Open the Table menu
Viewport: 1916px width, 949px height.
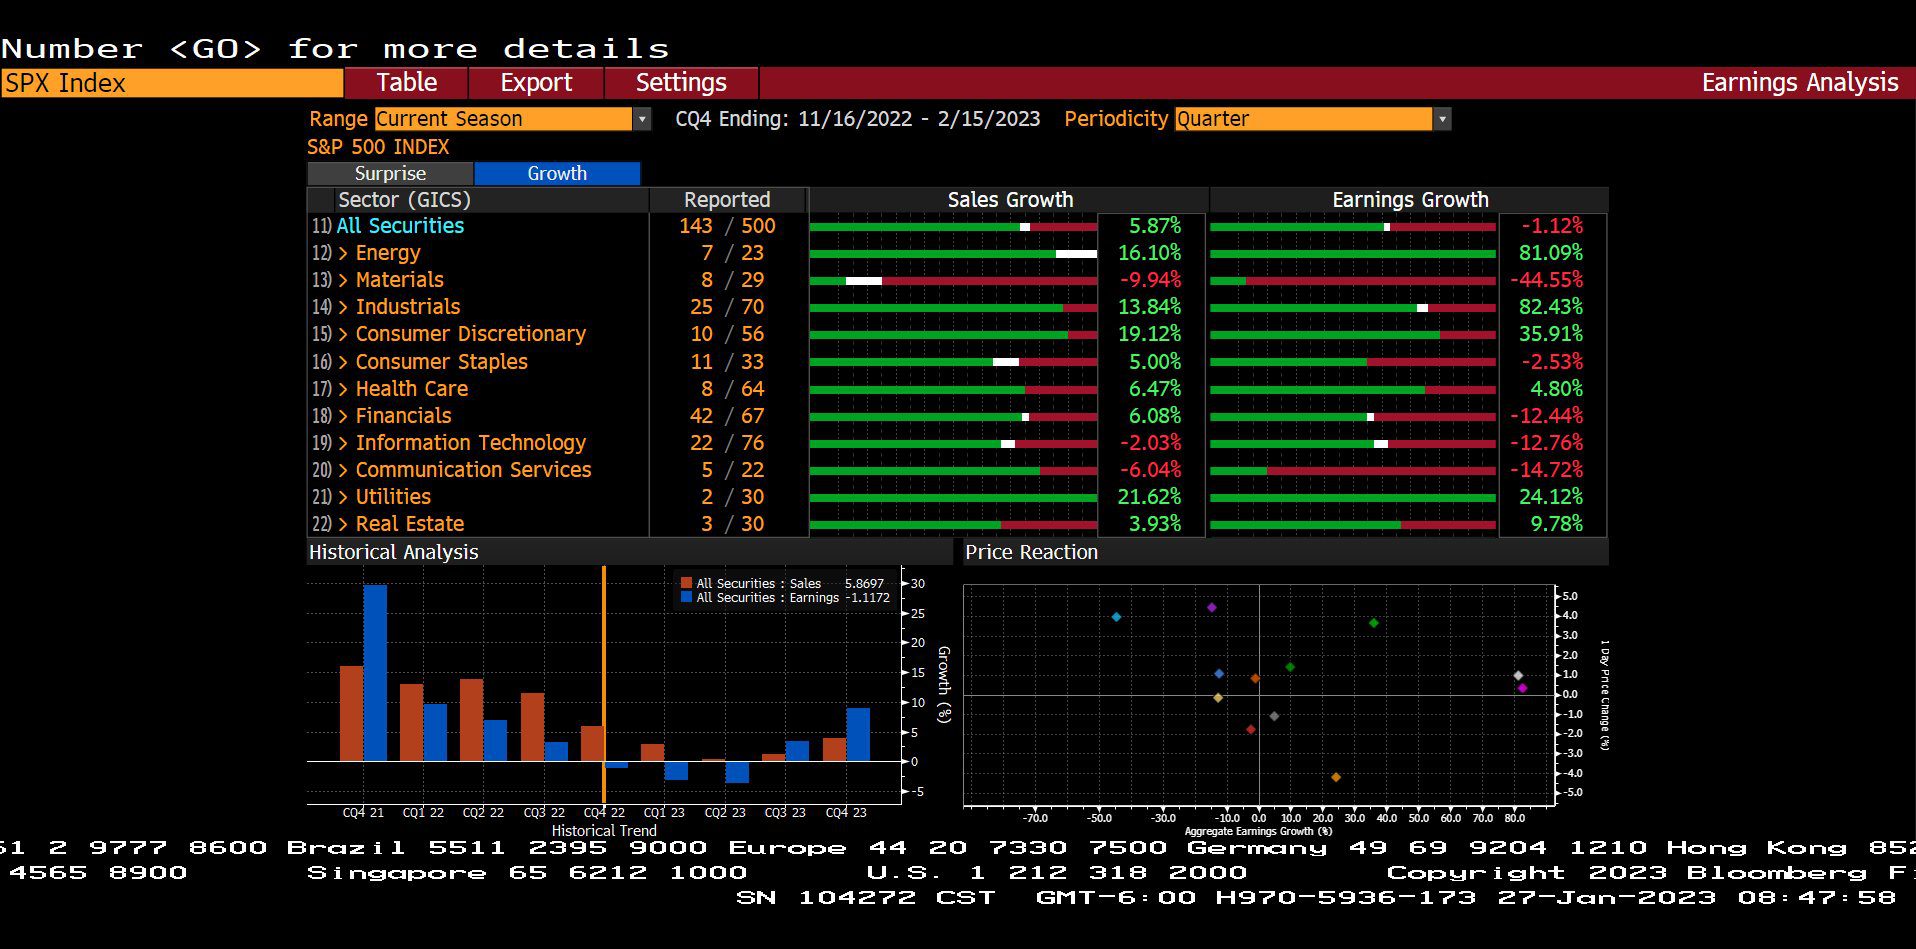tap(406, 83)
